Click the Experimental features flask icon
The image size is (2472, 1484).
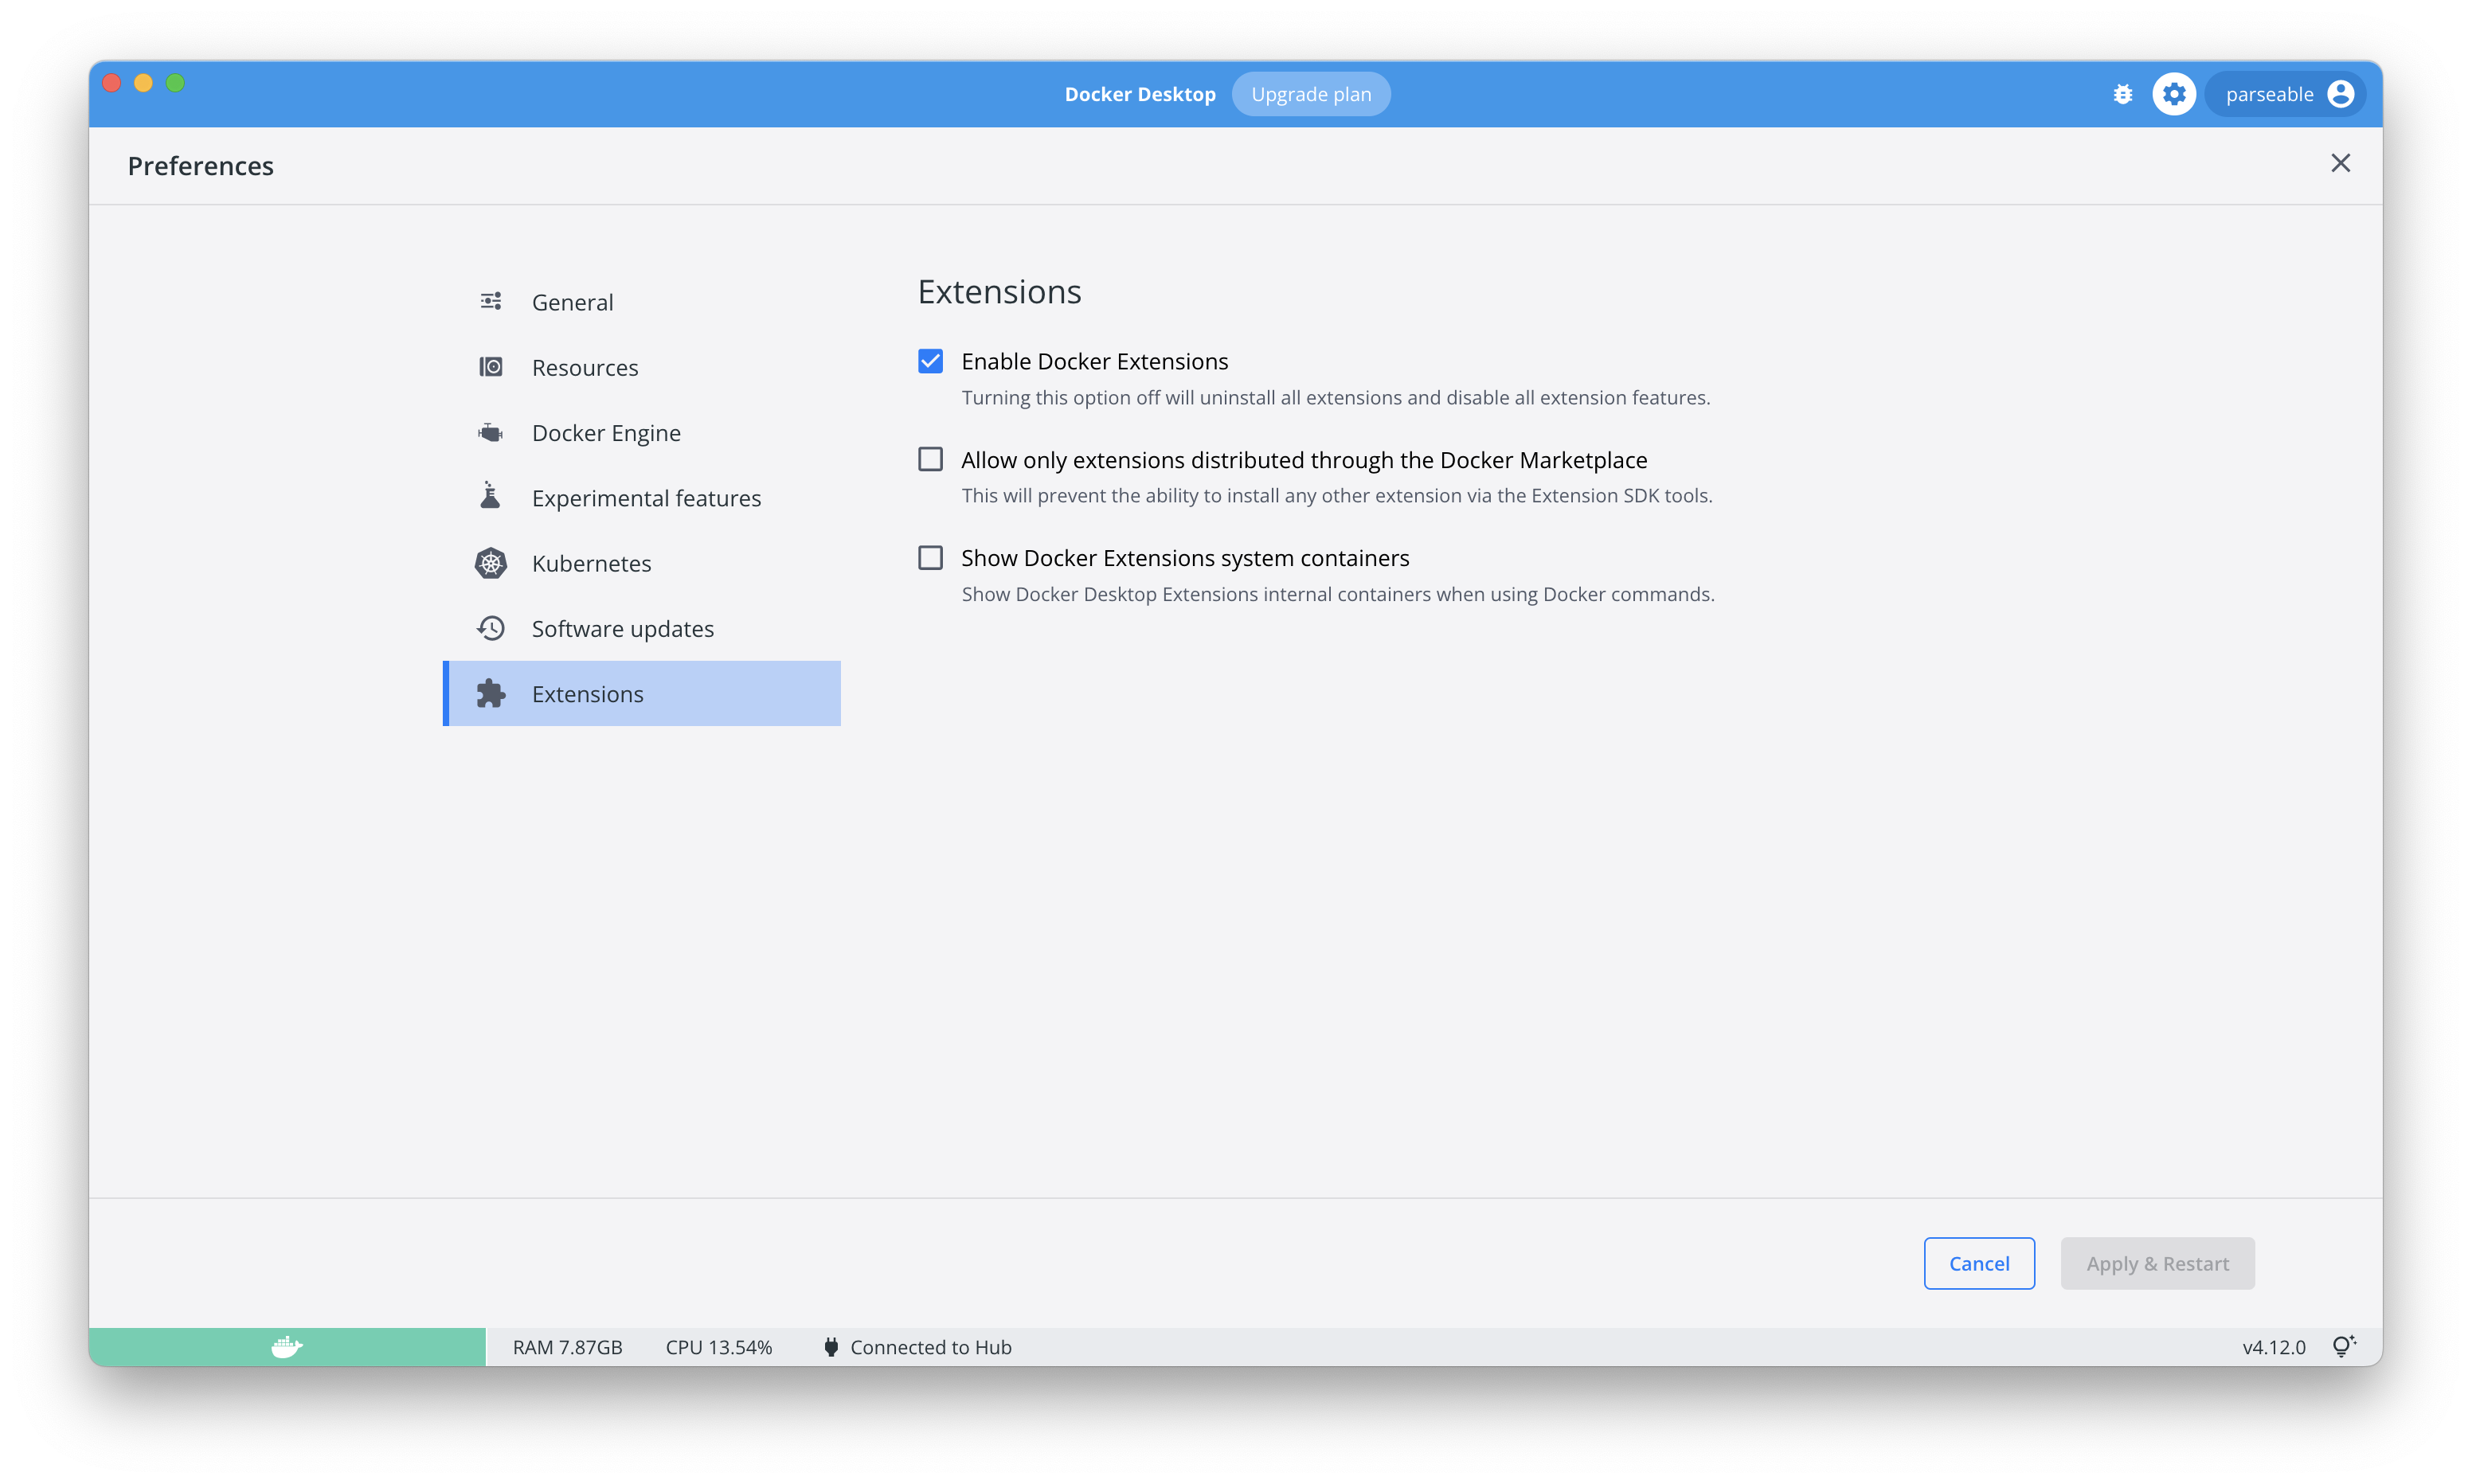pyautogui.click(x=490, y=497)
